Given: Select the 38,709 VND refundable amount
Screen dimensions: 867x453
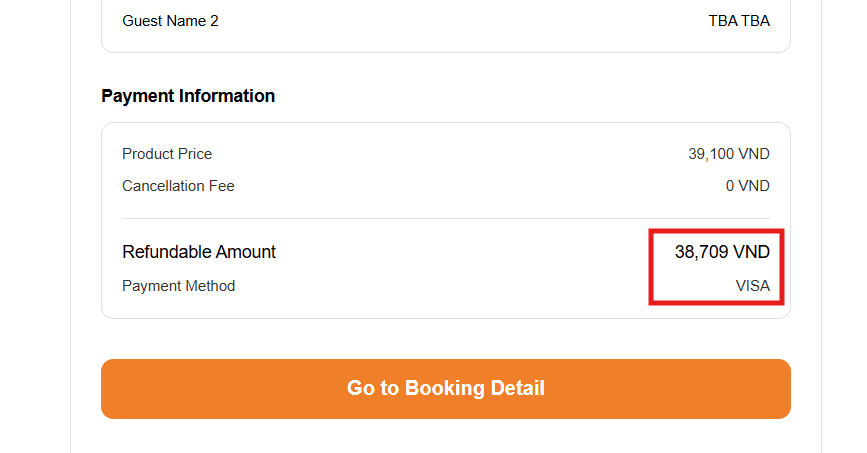Looking at the screenshot, I should [722, 252].
